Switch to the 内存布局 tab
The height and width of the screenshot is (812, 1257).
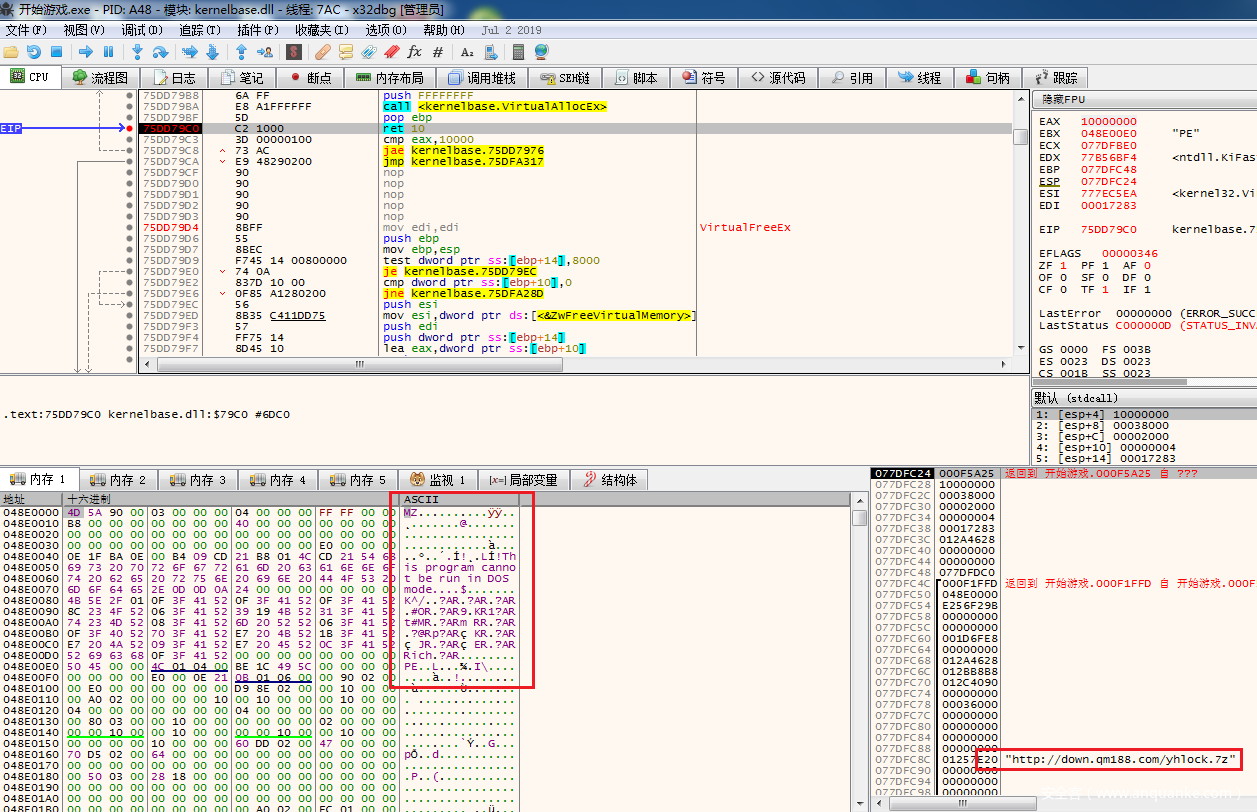[390, 77]
